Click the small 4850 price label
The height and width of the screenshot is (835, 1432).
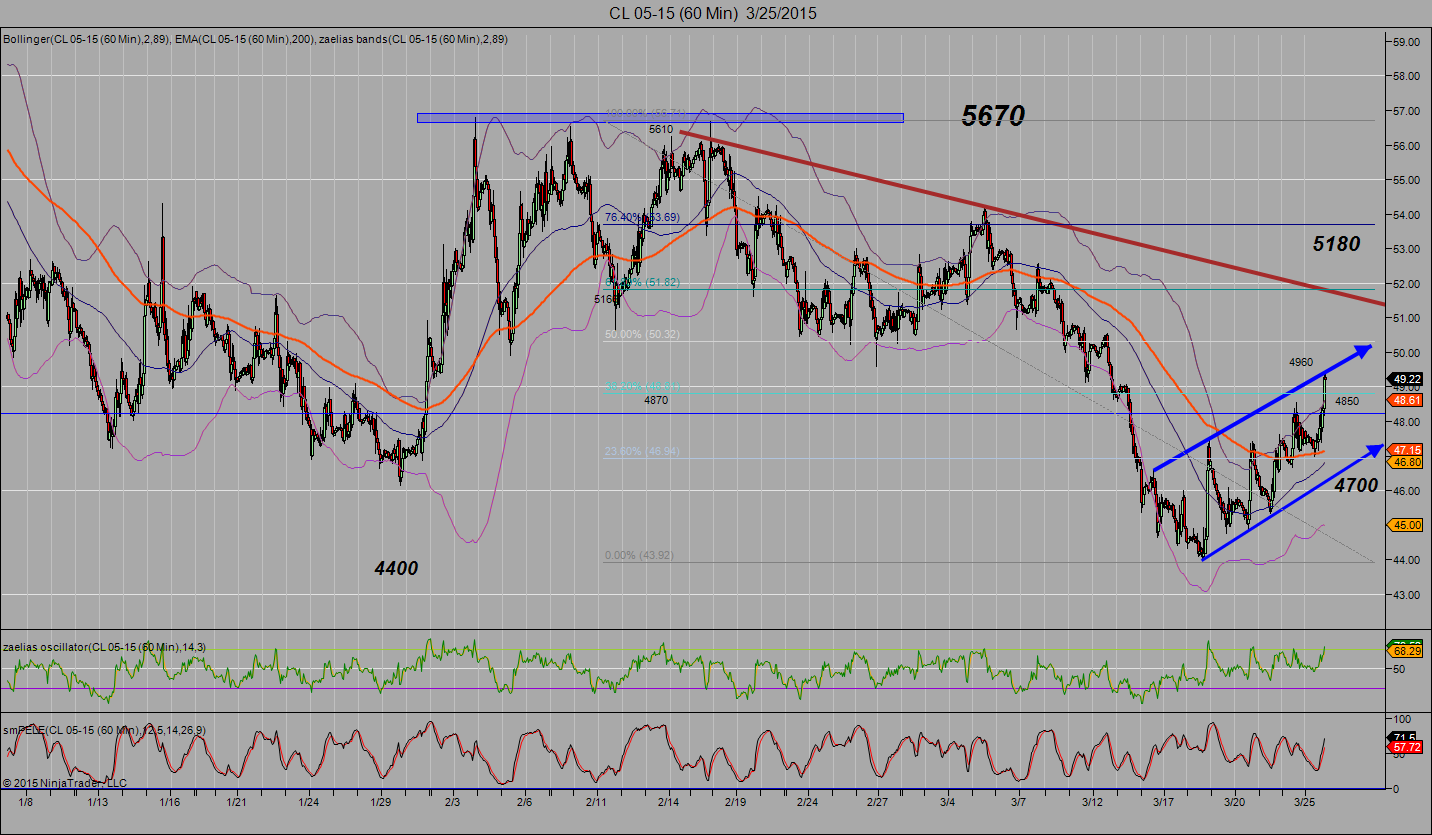coord(1347,401)
